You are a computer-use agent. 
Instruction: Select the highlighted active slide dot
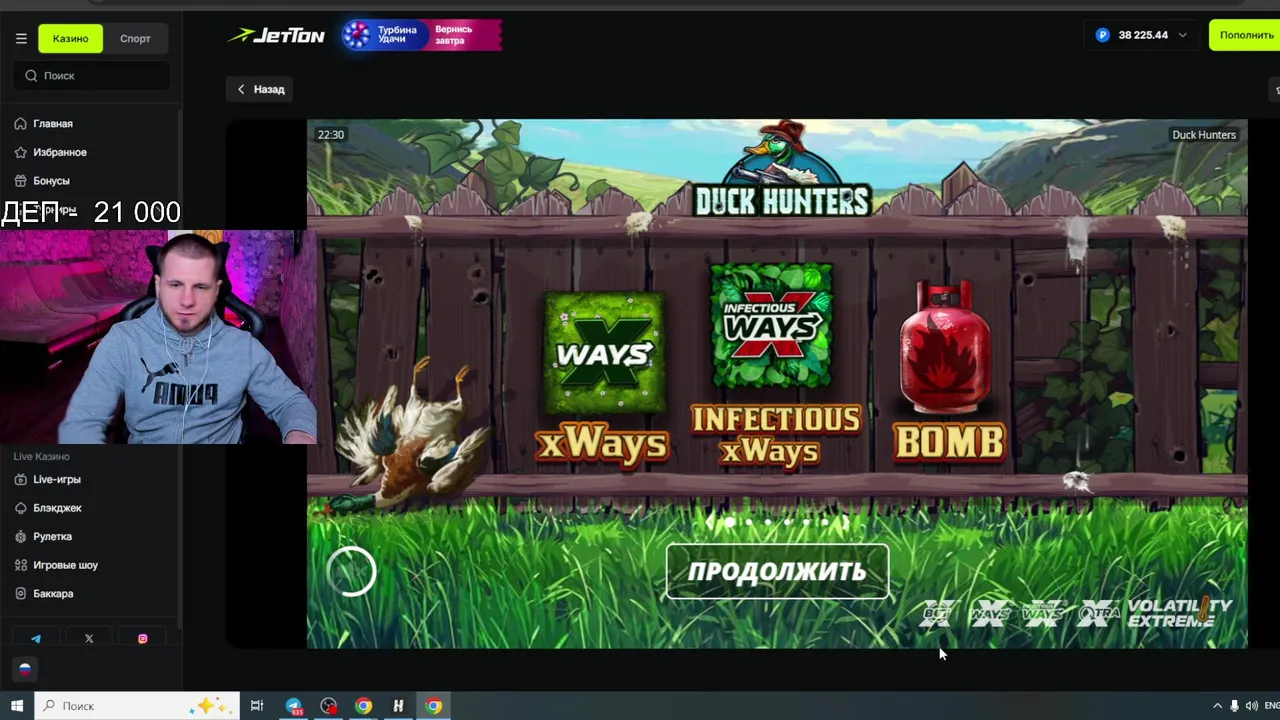730,522
